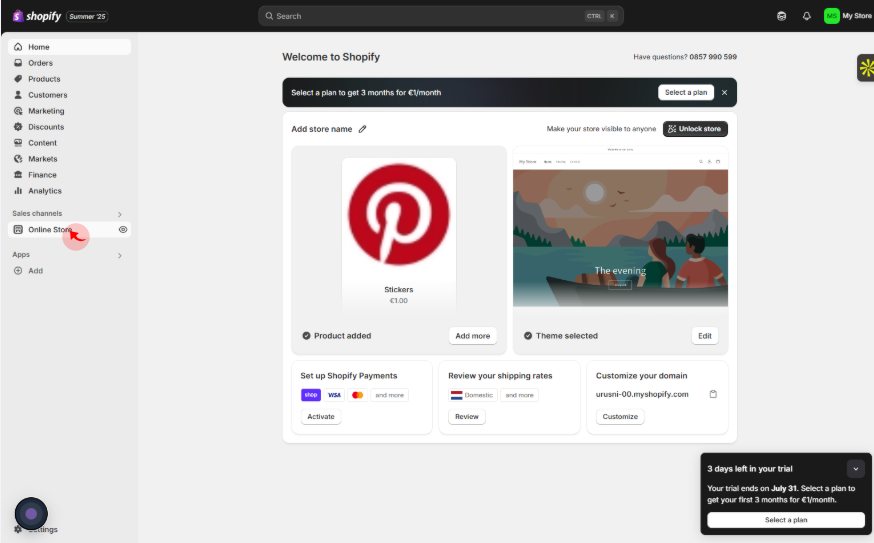The image size is (874, 543).
Task: Click the Add store name text
Action: [322, 129]
